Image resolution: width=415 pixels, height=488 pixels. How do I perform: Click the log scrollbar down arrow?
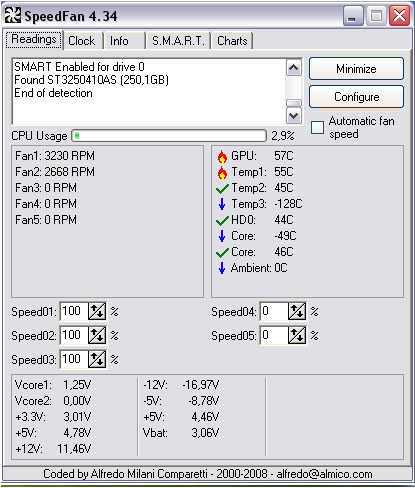pos(293,115)
